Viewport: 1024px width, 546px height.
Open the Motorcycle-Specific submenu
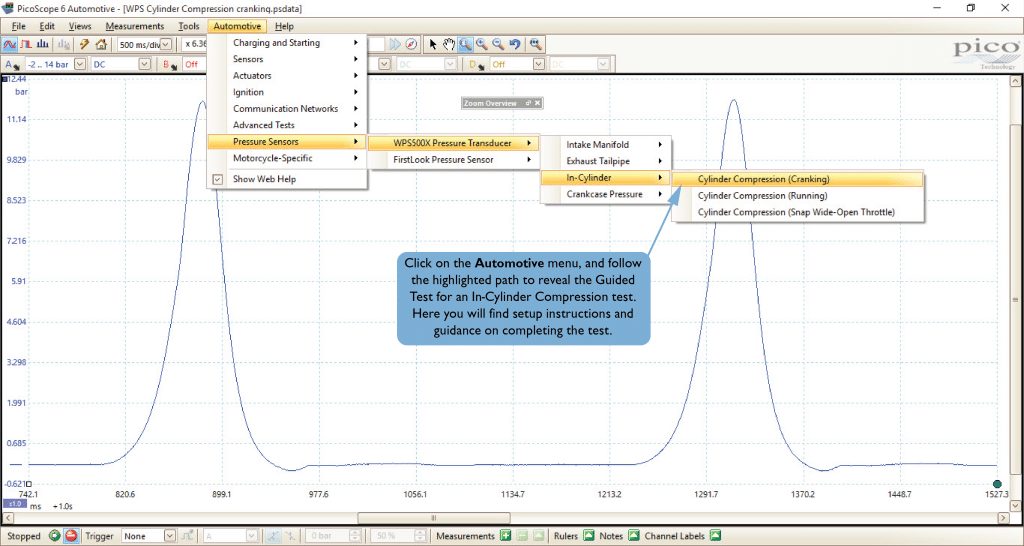click(x=287, y=158)
